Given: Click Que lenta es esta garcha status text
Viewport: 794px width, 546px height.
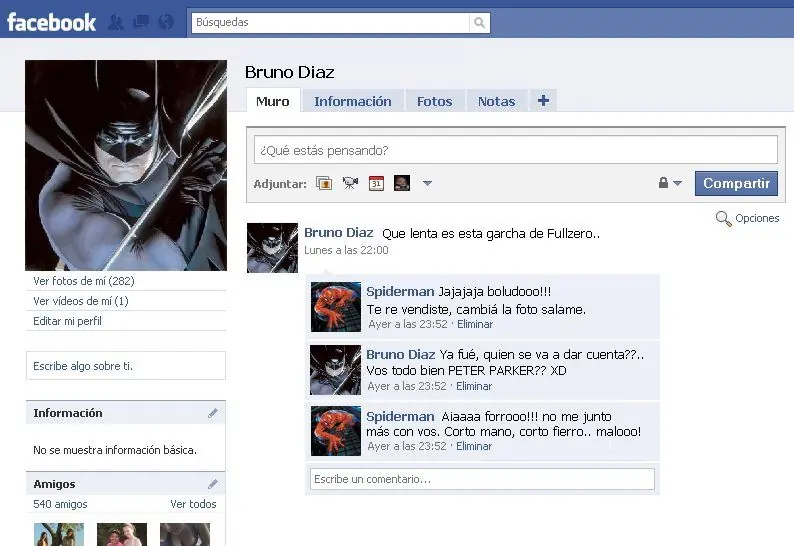Looking at the screenshot, I should (491, 233).
